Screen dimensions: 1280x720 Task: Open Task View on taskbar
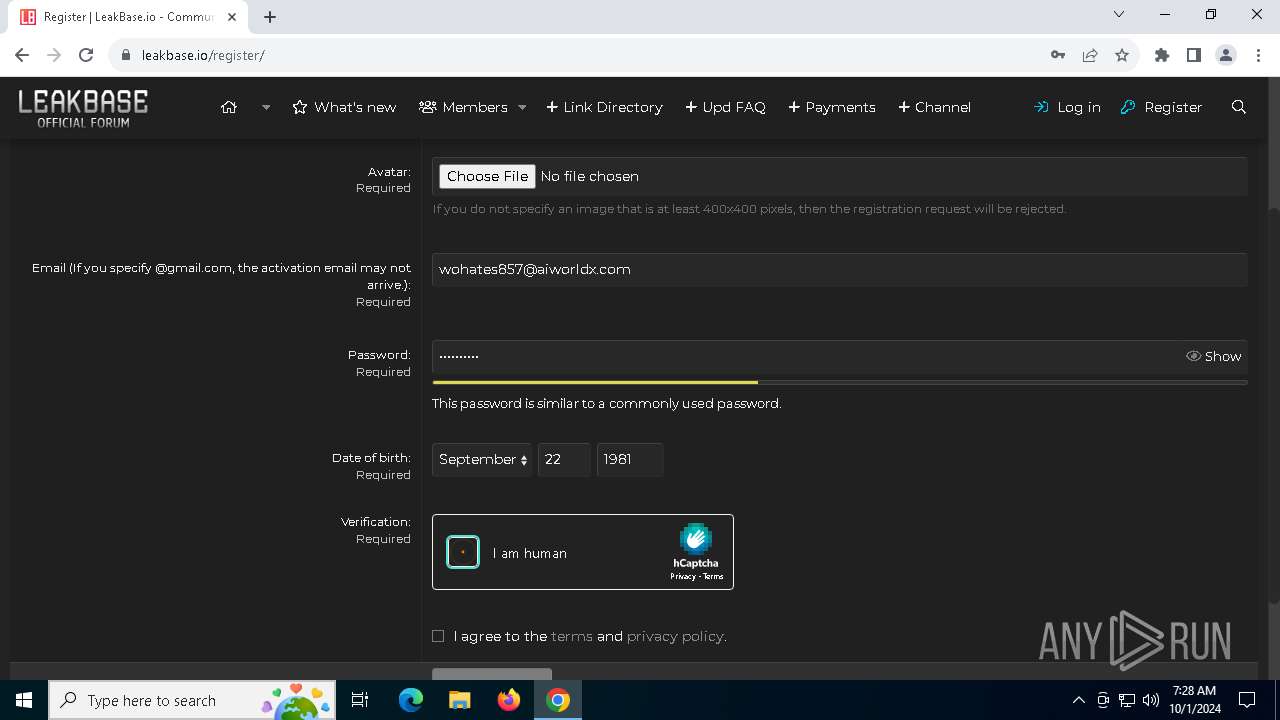coord(360,700)
